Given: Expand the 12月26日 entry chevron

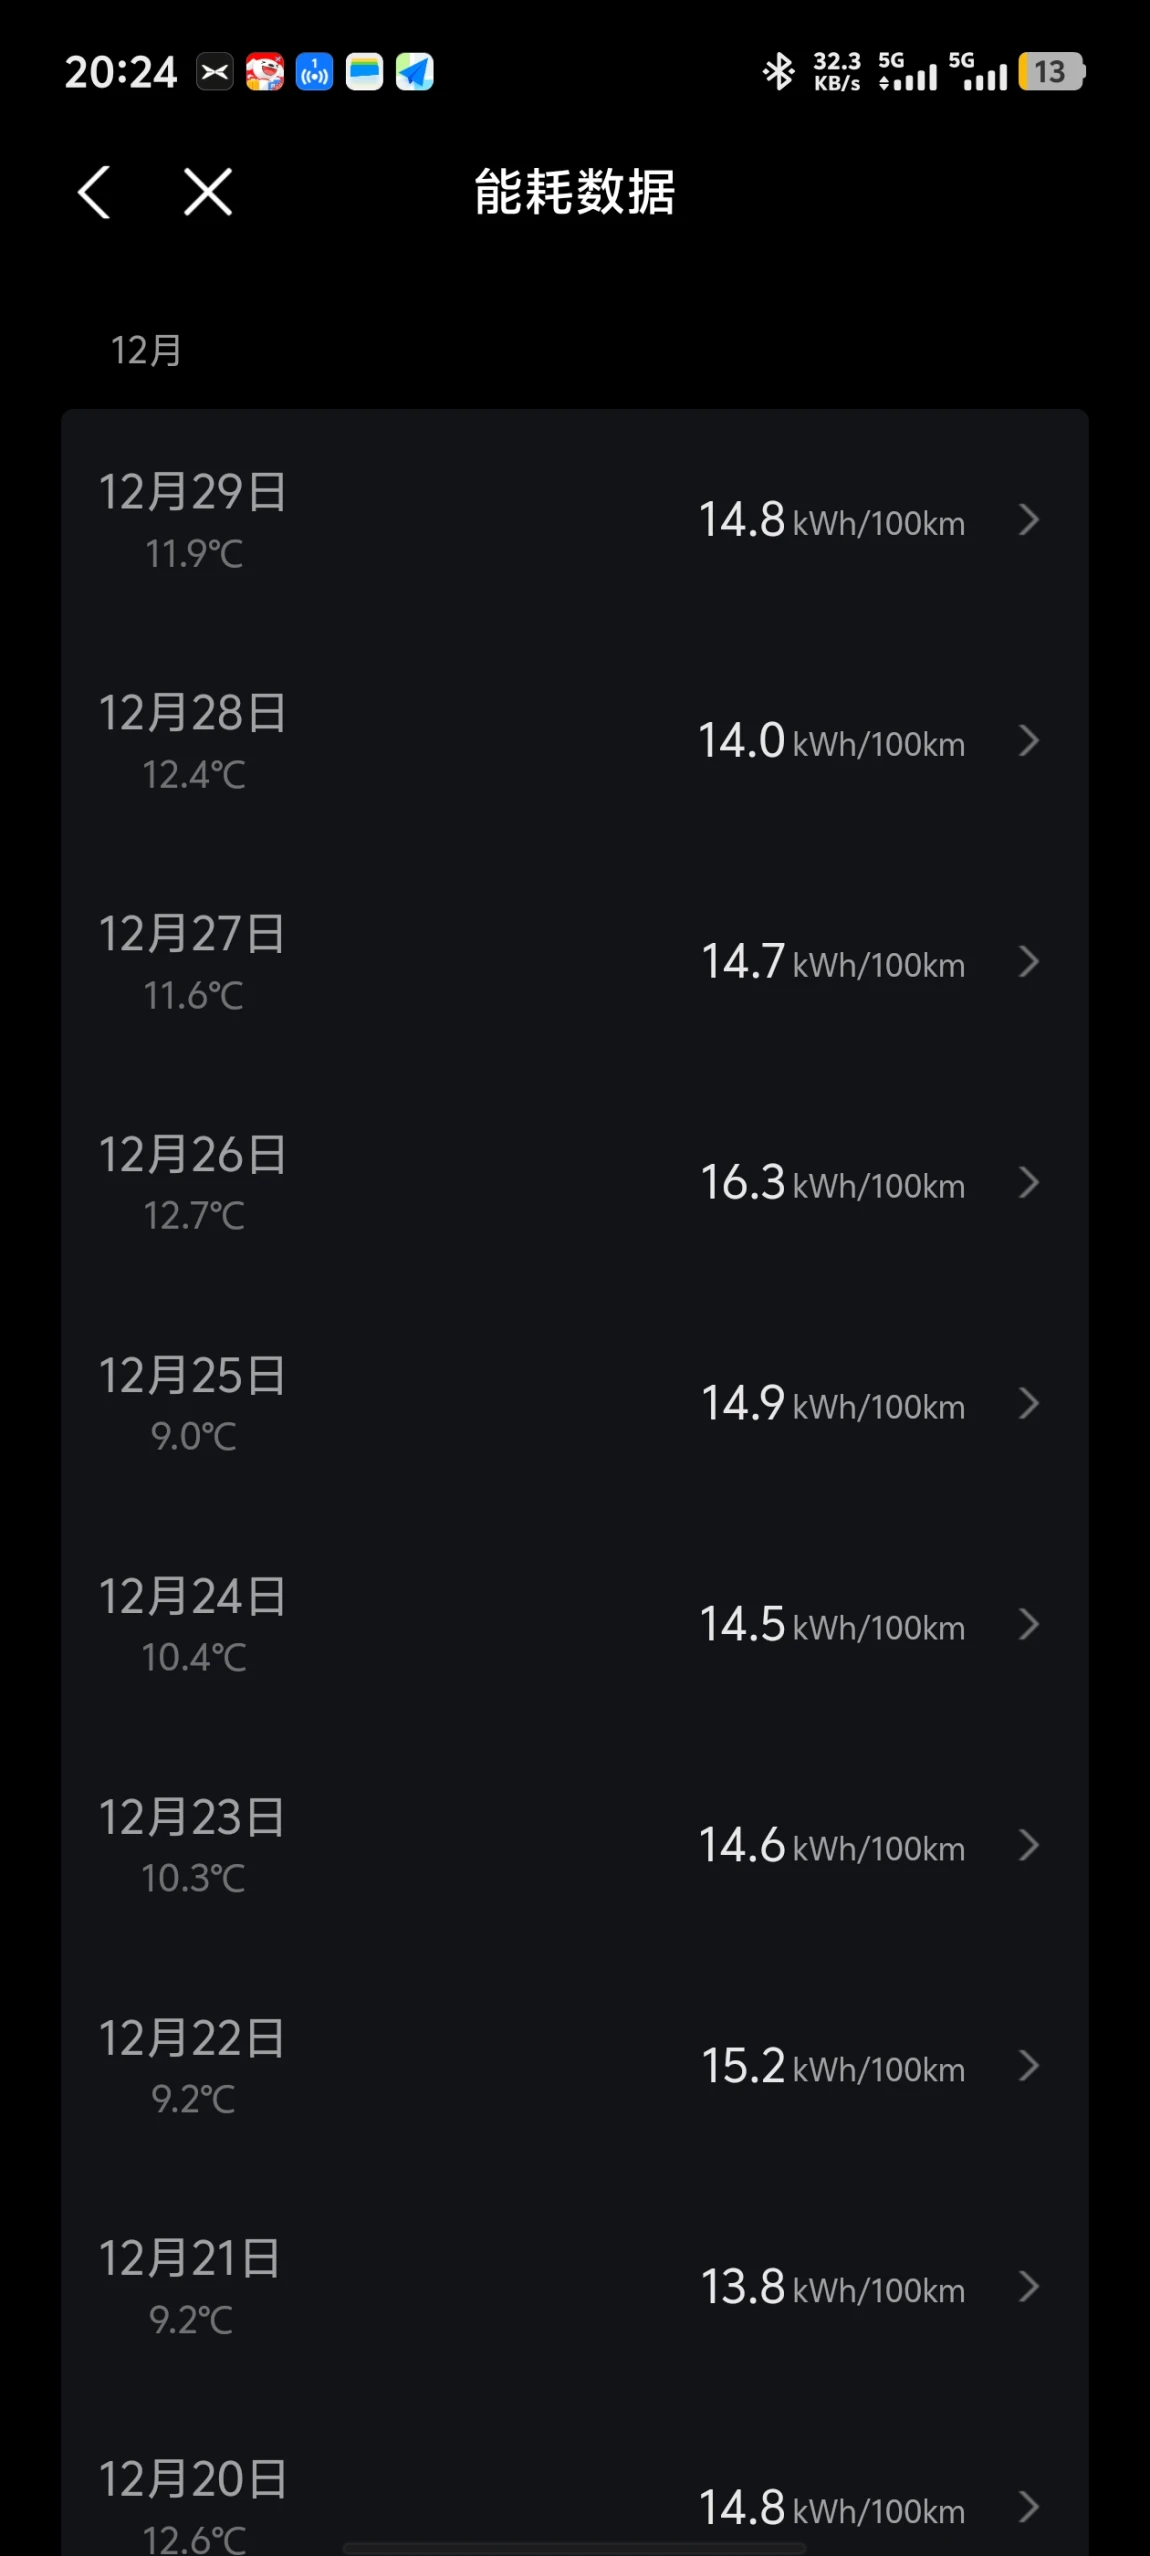Looking at the screenshot, I should click(x=1028, y=1183).
